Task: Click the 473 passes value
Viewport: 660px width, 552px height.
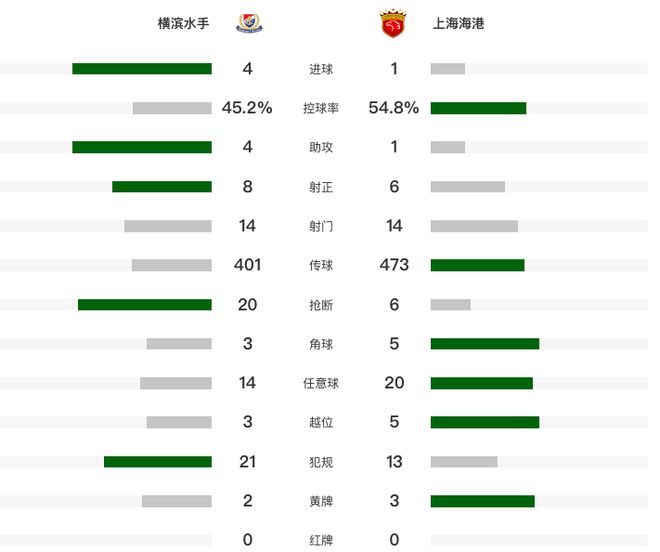Action: [394, 265]
